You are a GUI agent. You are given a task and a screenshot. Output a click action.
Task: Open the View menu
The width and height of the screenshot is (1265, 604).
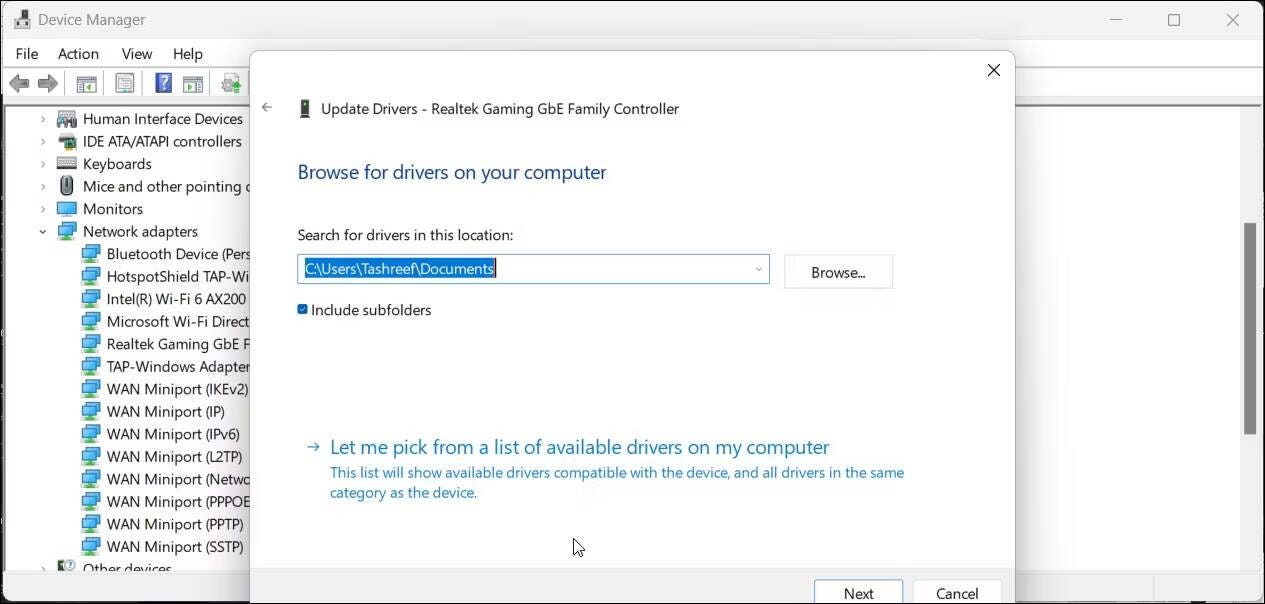point(136,53)
